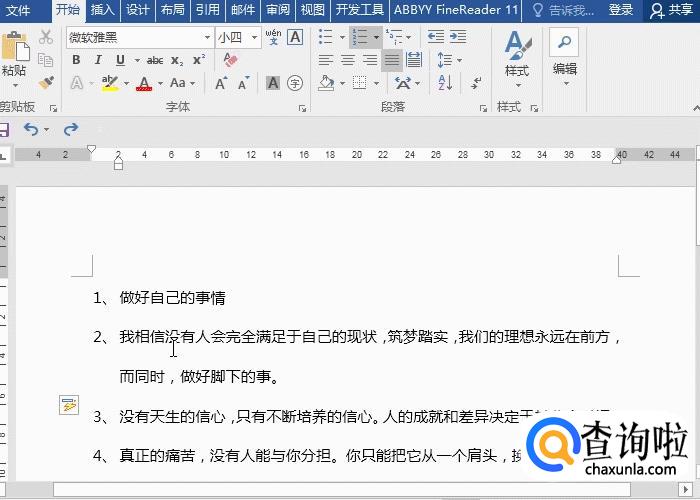Switch to the 插入 ribbon tab

point(102,10)
